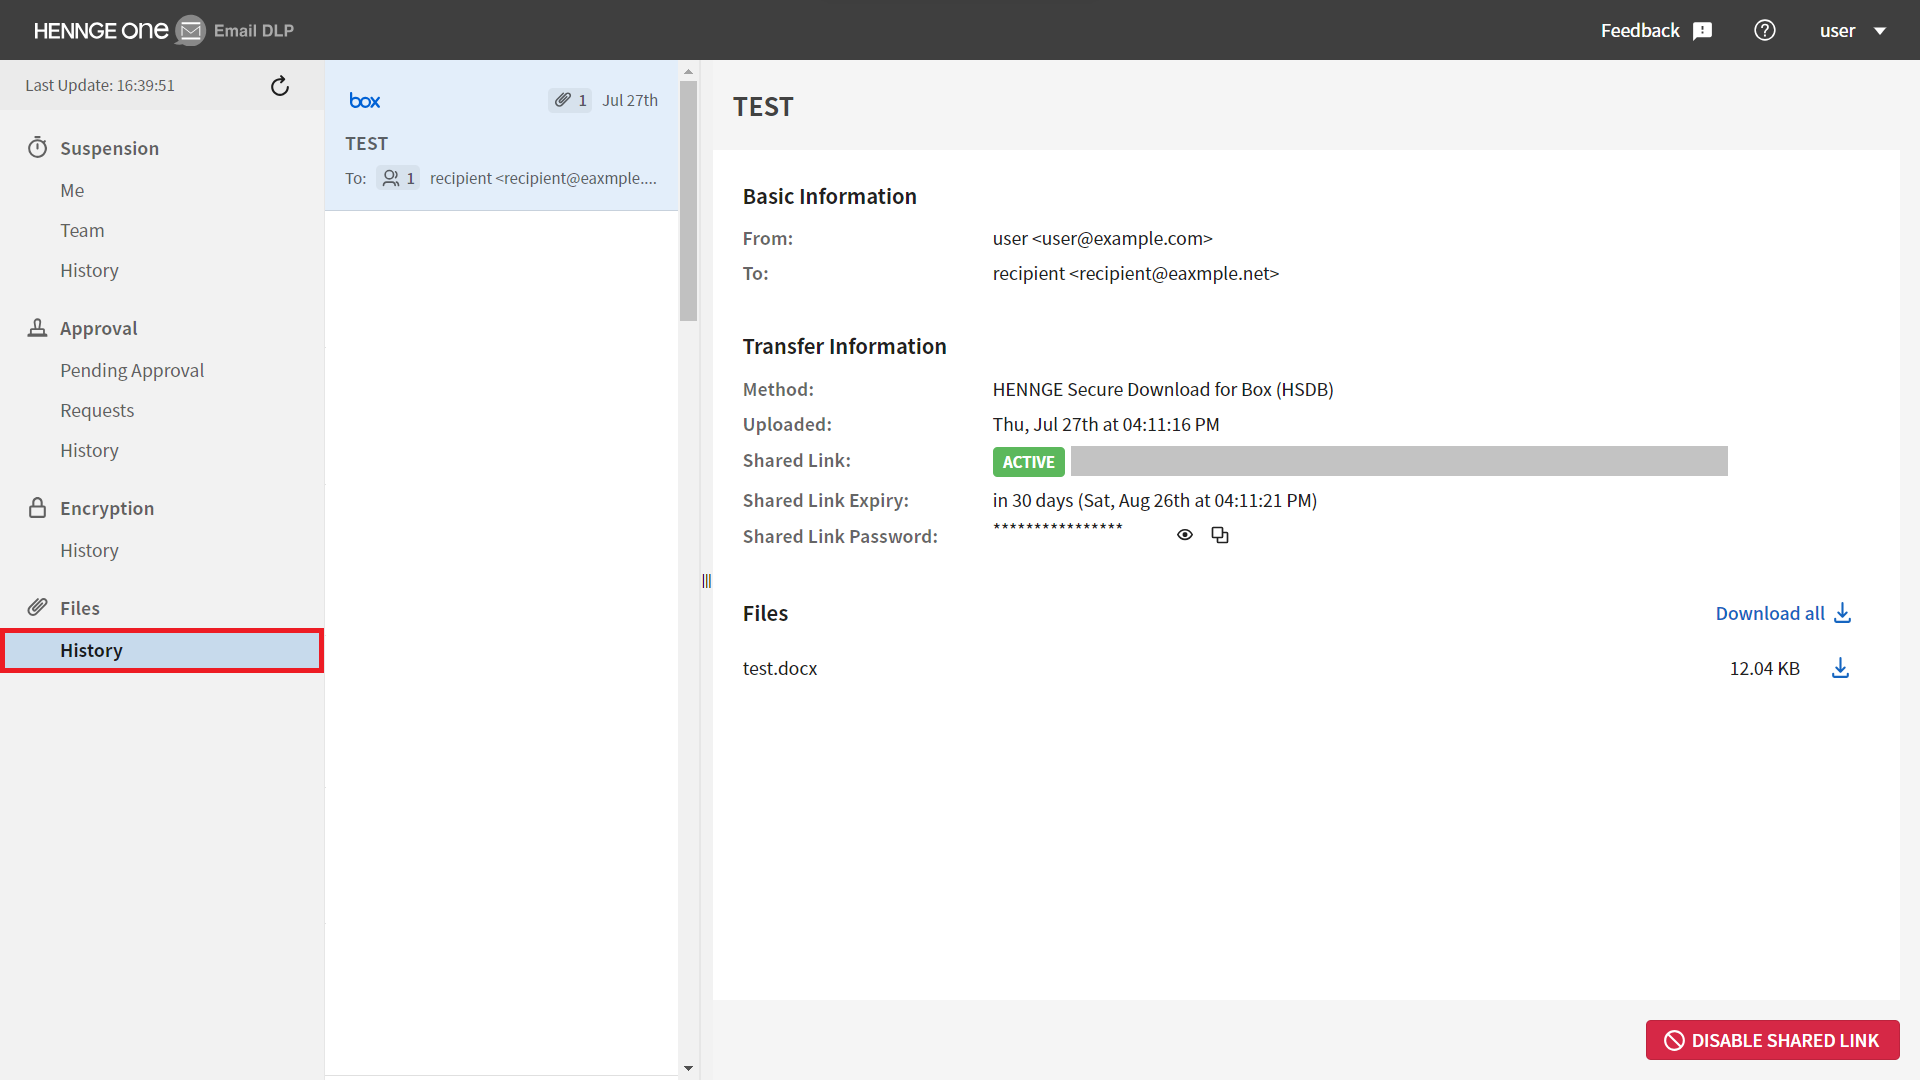Click Download all link

[1784, 613]
